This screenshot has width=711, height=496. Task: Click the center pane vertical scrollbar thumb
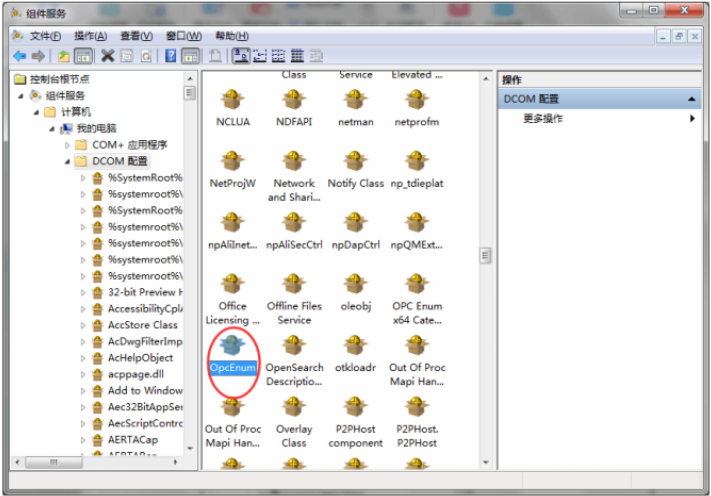pyautogui.click(x=485, y=256)
